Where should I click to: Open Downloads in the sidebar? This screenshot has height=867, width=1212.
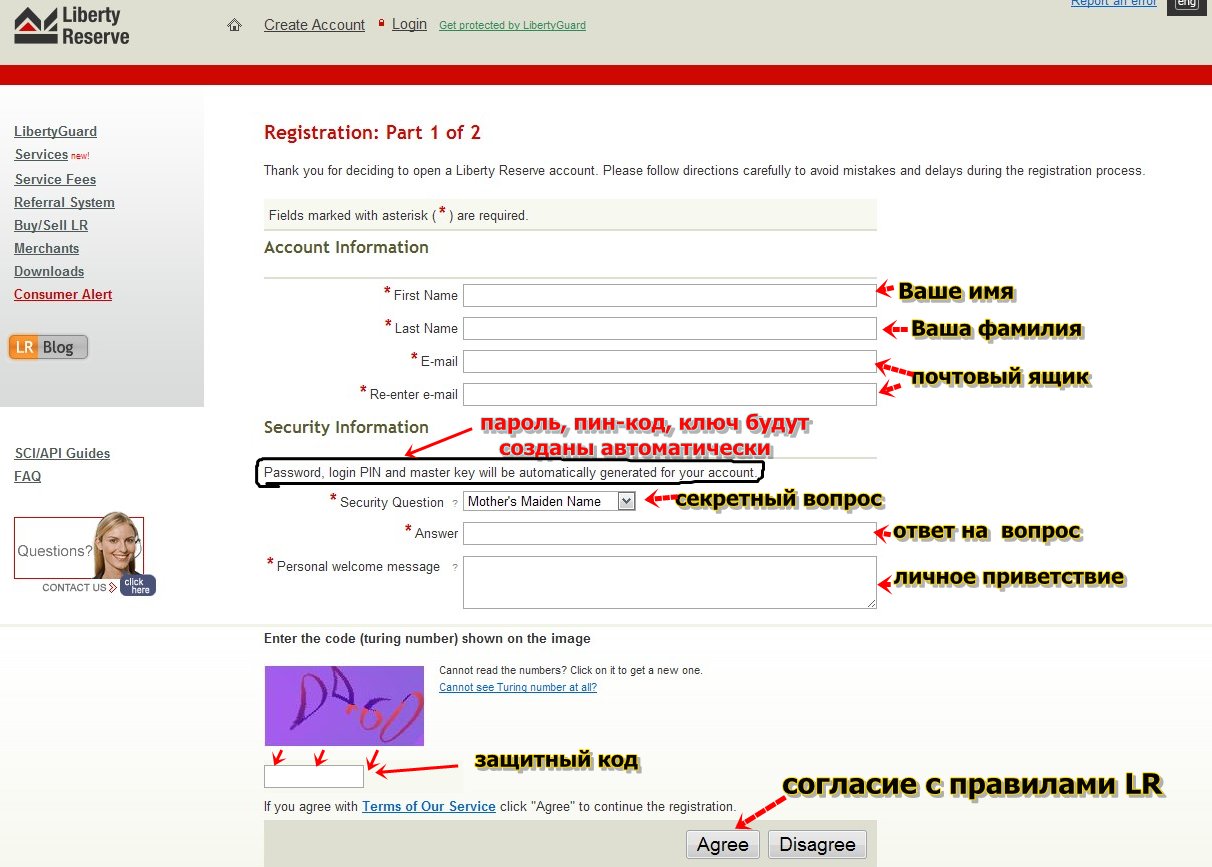click(49, 271)
